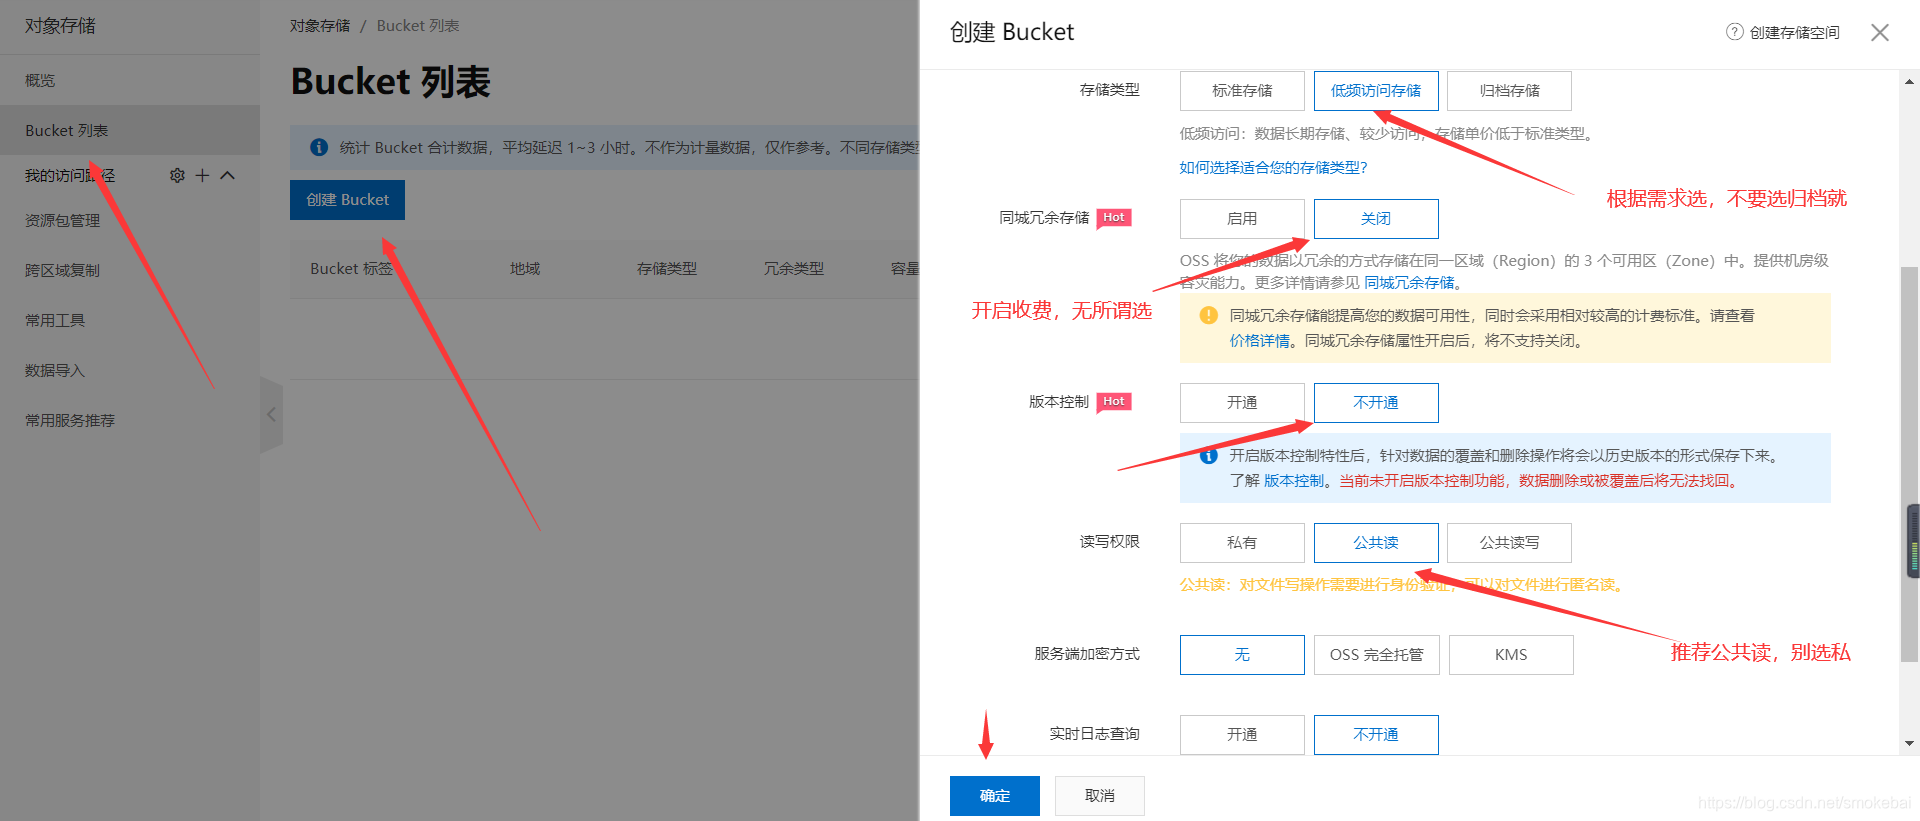The width and height of the screenshot is (1920, 821).
Task: Click the 冗余类型 column header
Action: [x=794, y=269]
